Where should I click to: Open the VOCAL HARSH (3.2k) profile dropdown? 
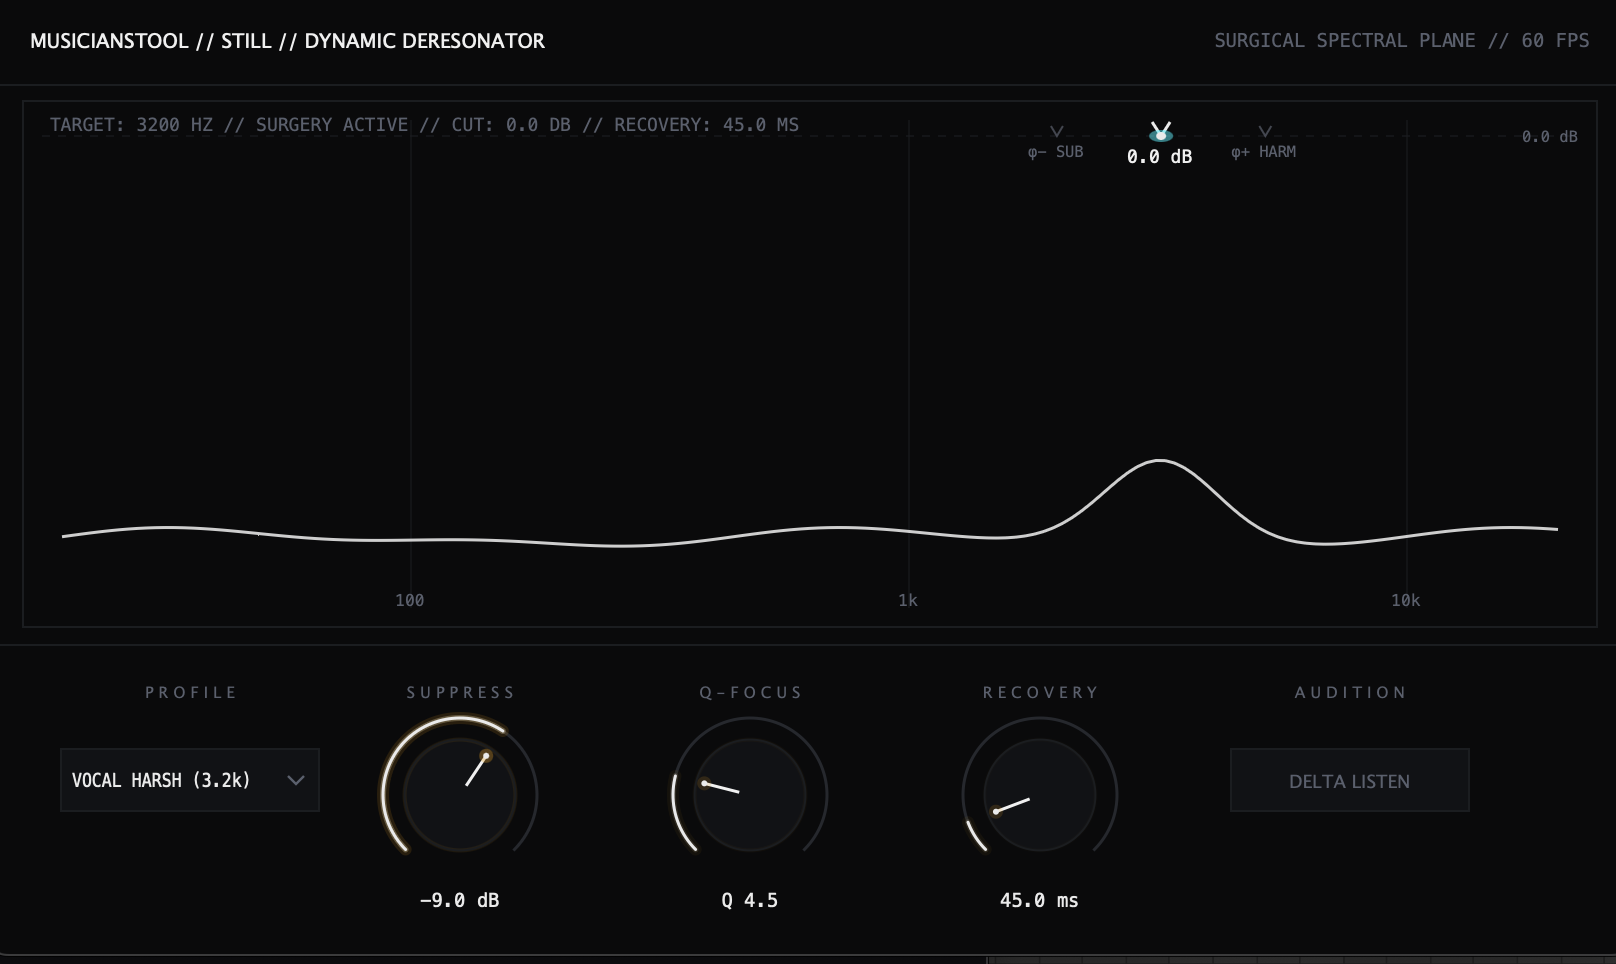click(190, 780)
